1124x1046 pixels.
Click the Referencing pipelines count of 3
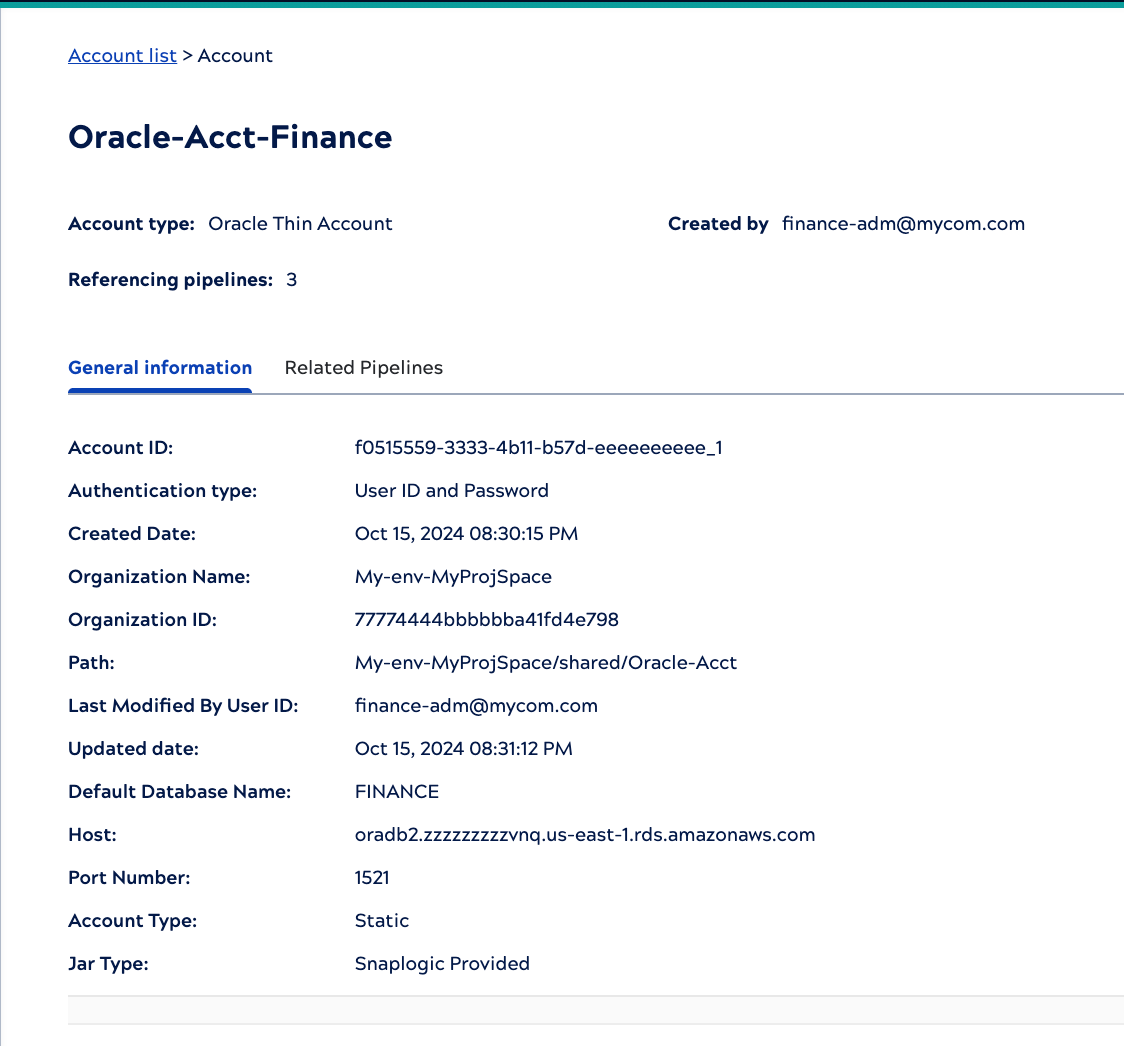[290, 279]
